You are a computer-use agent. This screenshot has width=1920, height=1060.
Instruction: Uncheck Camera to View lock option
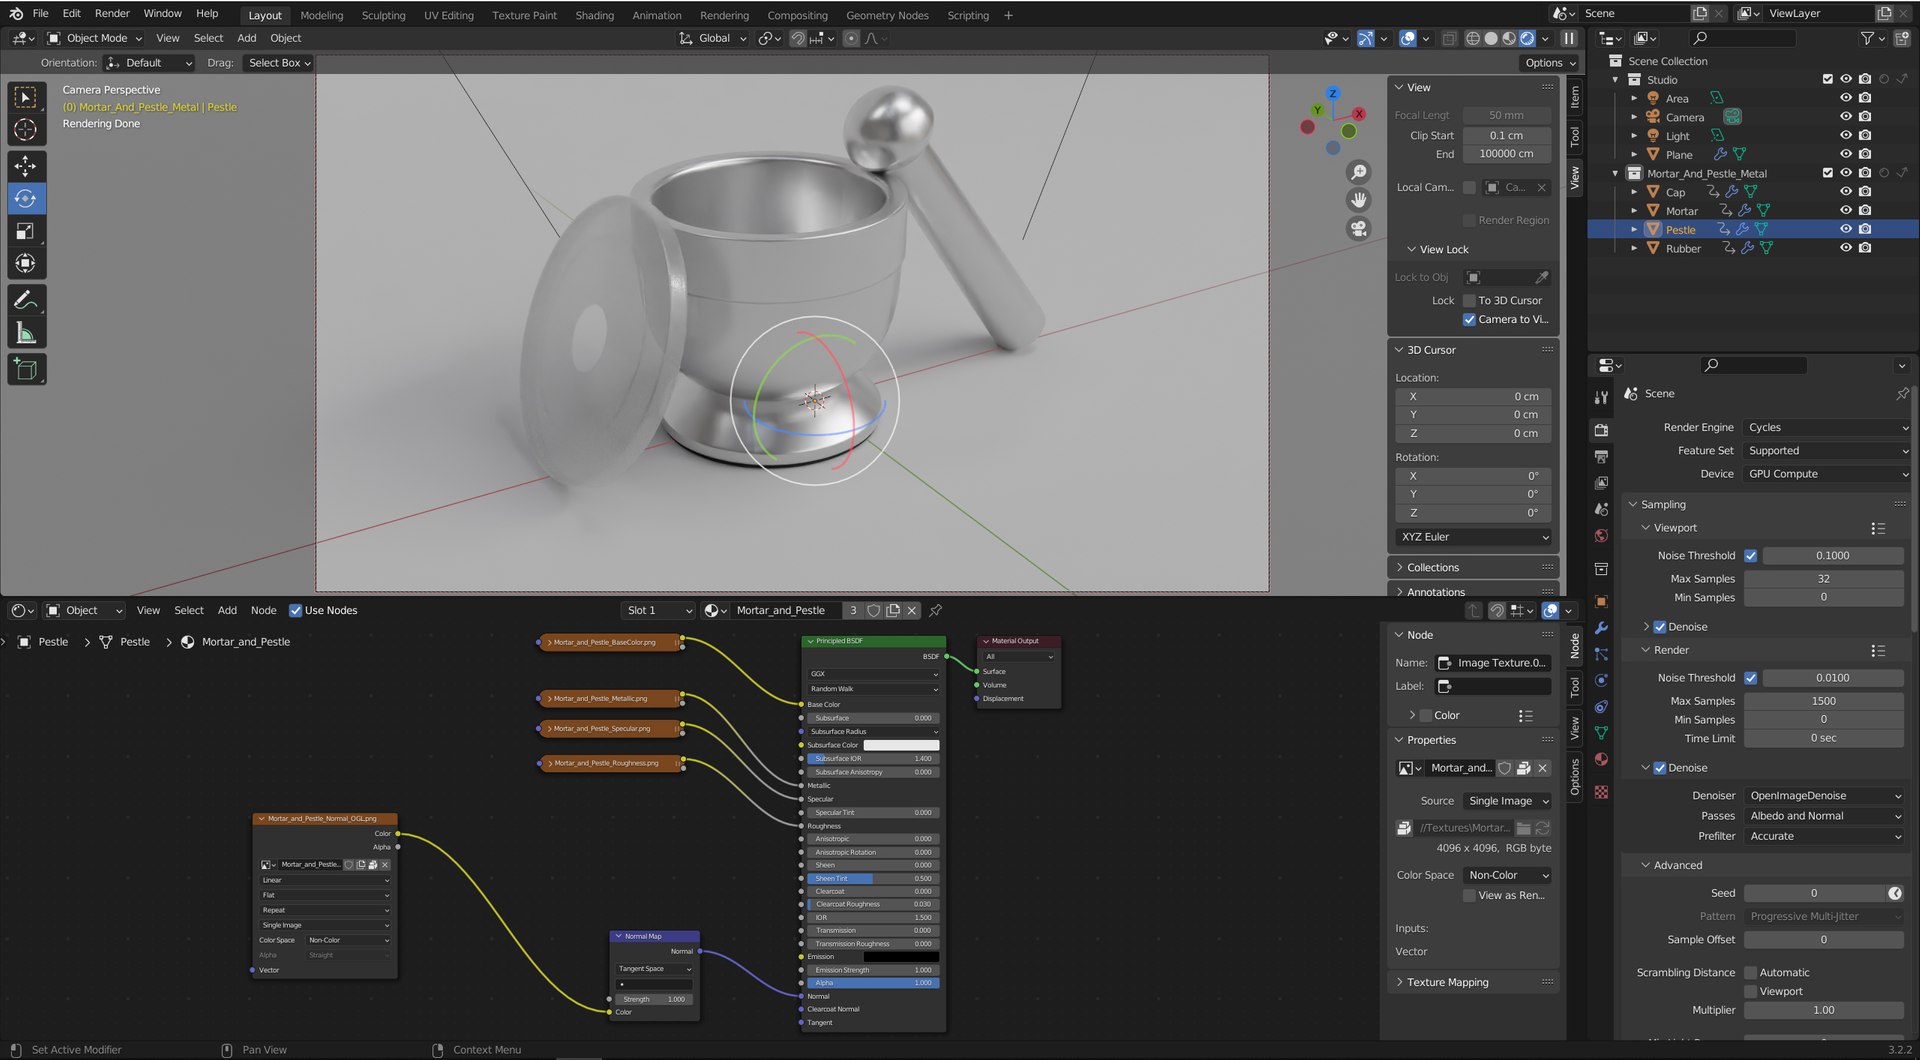pyautogui.click(x=1469, y=320)
